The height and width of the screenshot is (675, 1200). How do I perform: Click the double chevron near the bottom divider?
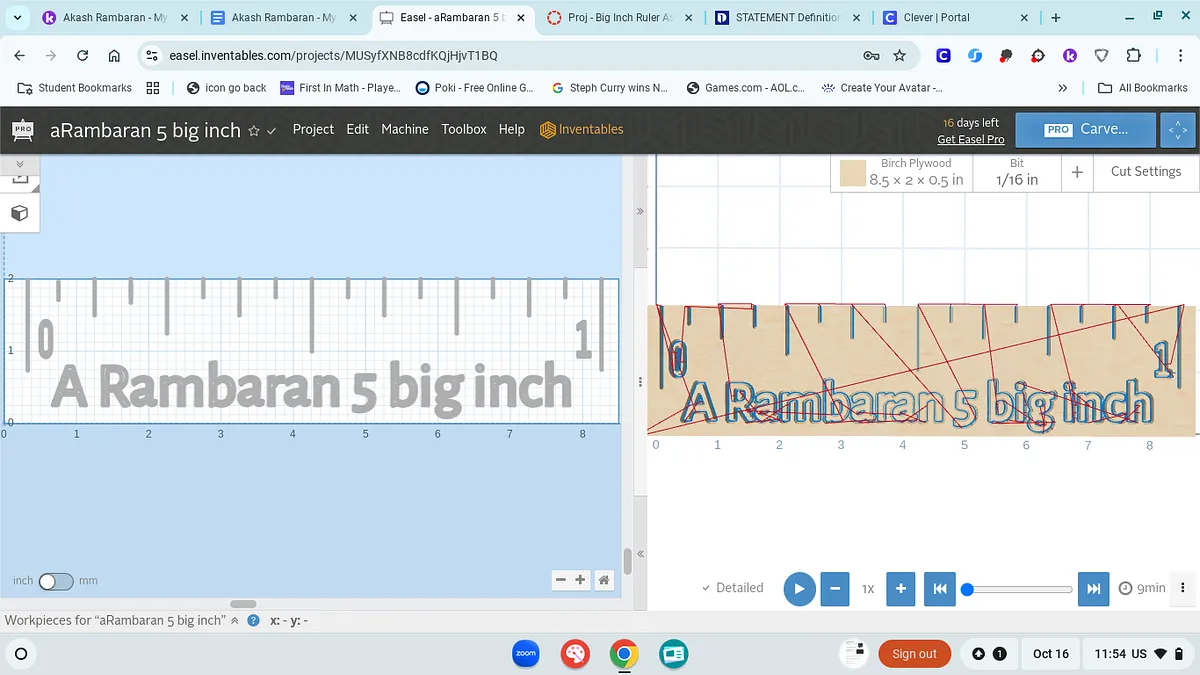640,554
